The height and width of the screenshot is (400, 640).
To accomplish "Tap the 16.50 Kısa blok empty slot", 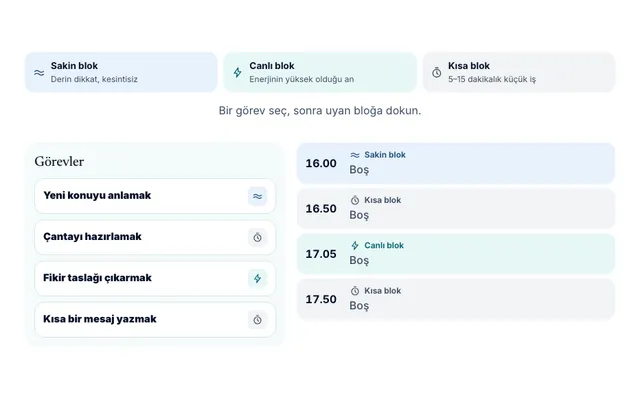I will point(456,208).
